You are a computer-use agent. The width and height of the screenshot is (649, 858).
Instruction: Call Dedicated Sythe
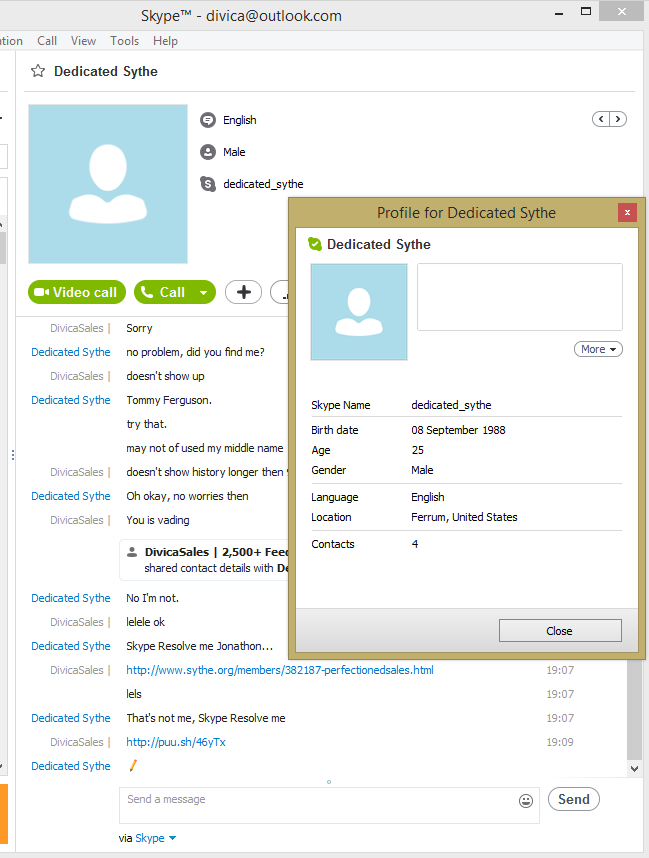coord(163,292)
